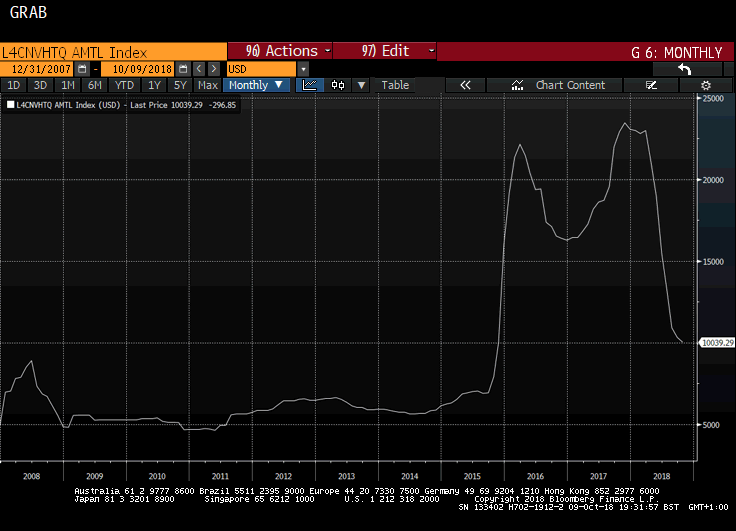Show the Table view
Image resolution: width=736 pixels, height=531 pixels.
[395, 85]
